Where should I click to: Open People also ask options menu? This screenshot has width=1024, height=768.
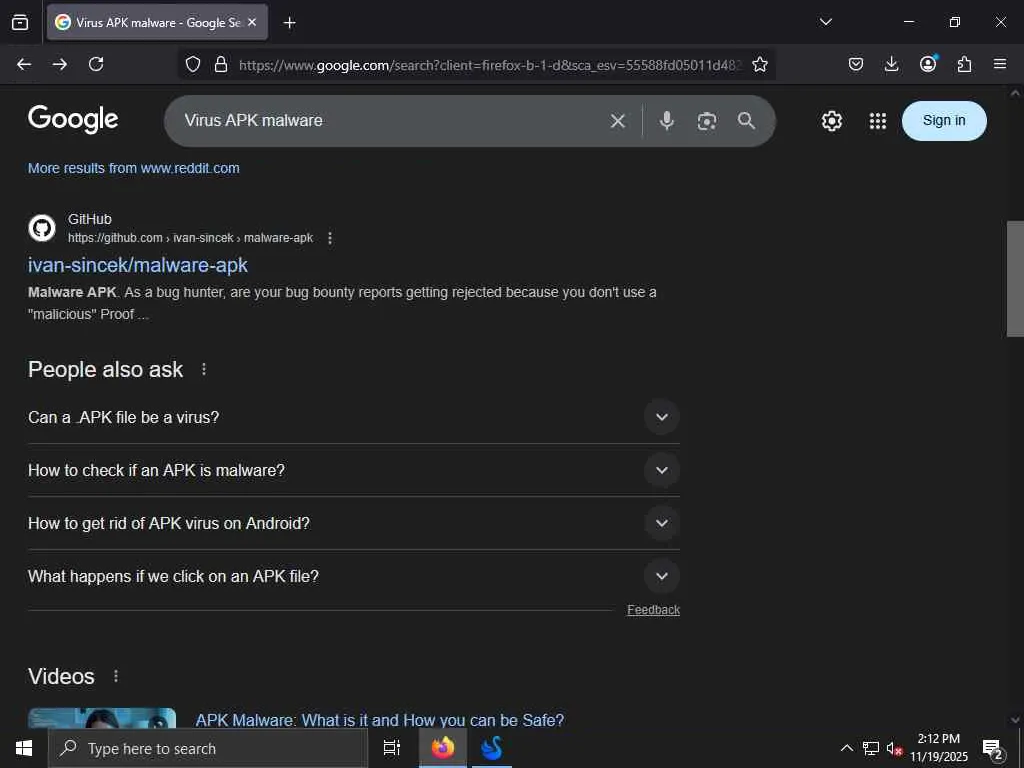click(204, 369)
